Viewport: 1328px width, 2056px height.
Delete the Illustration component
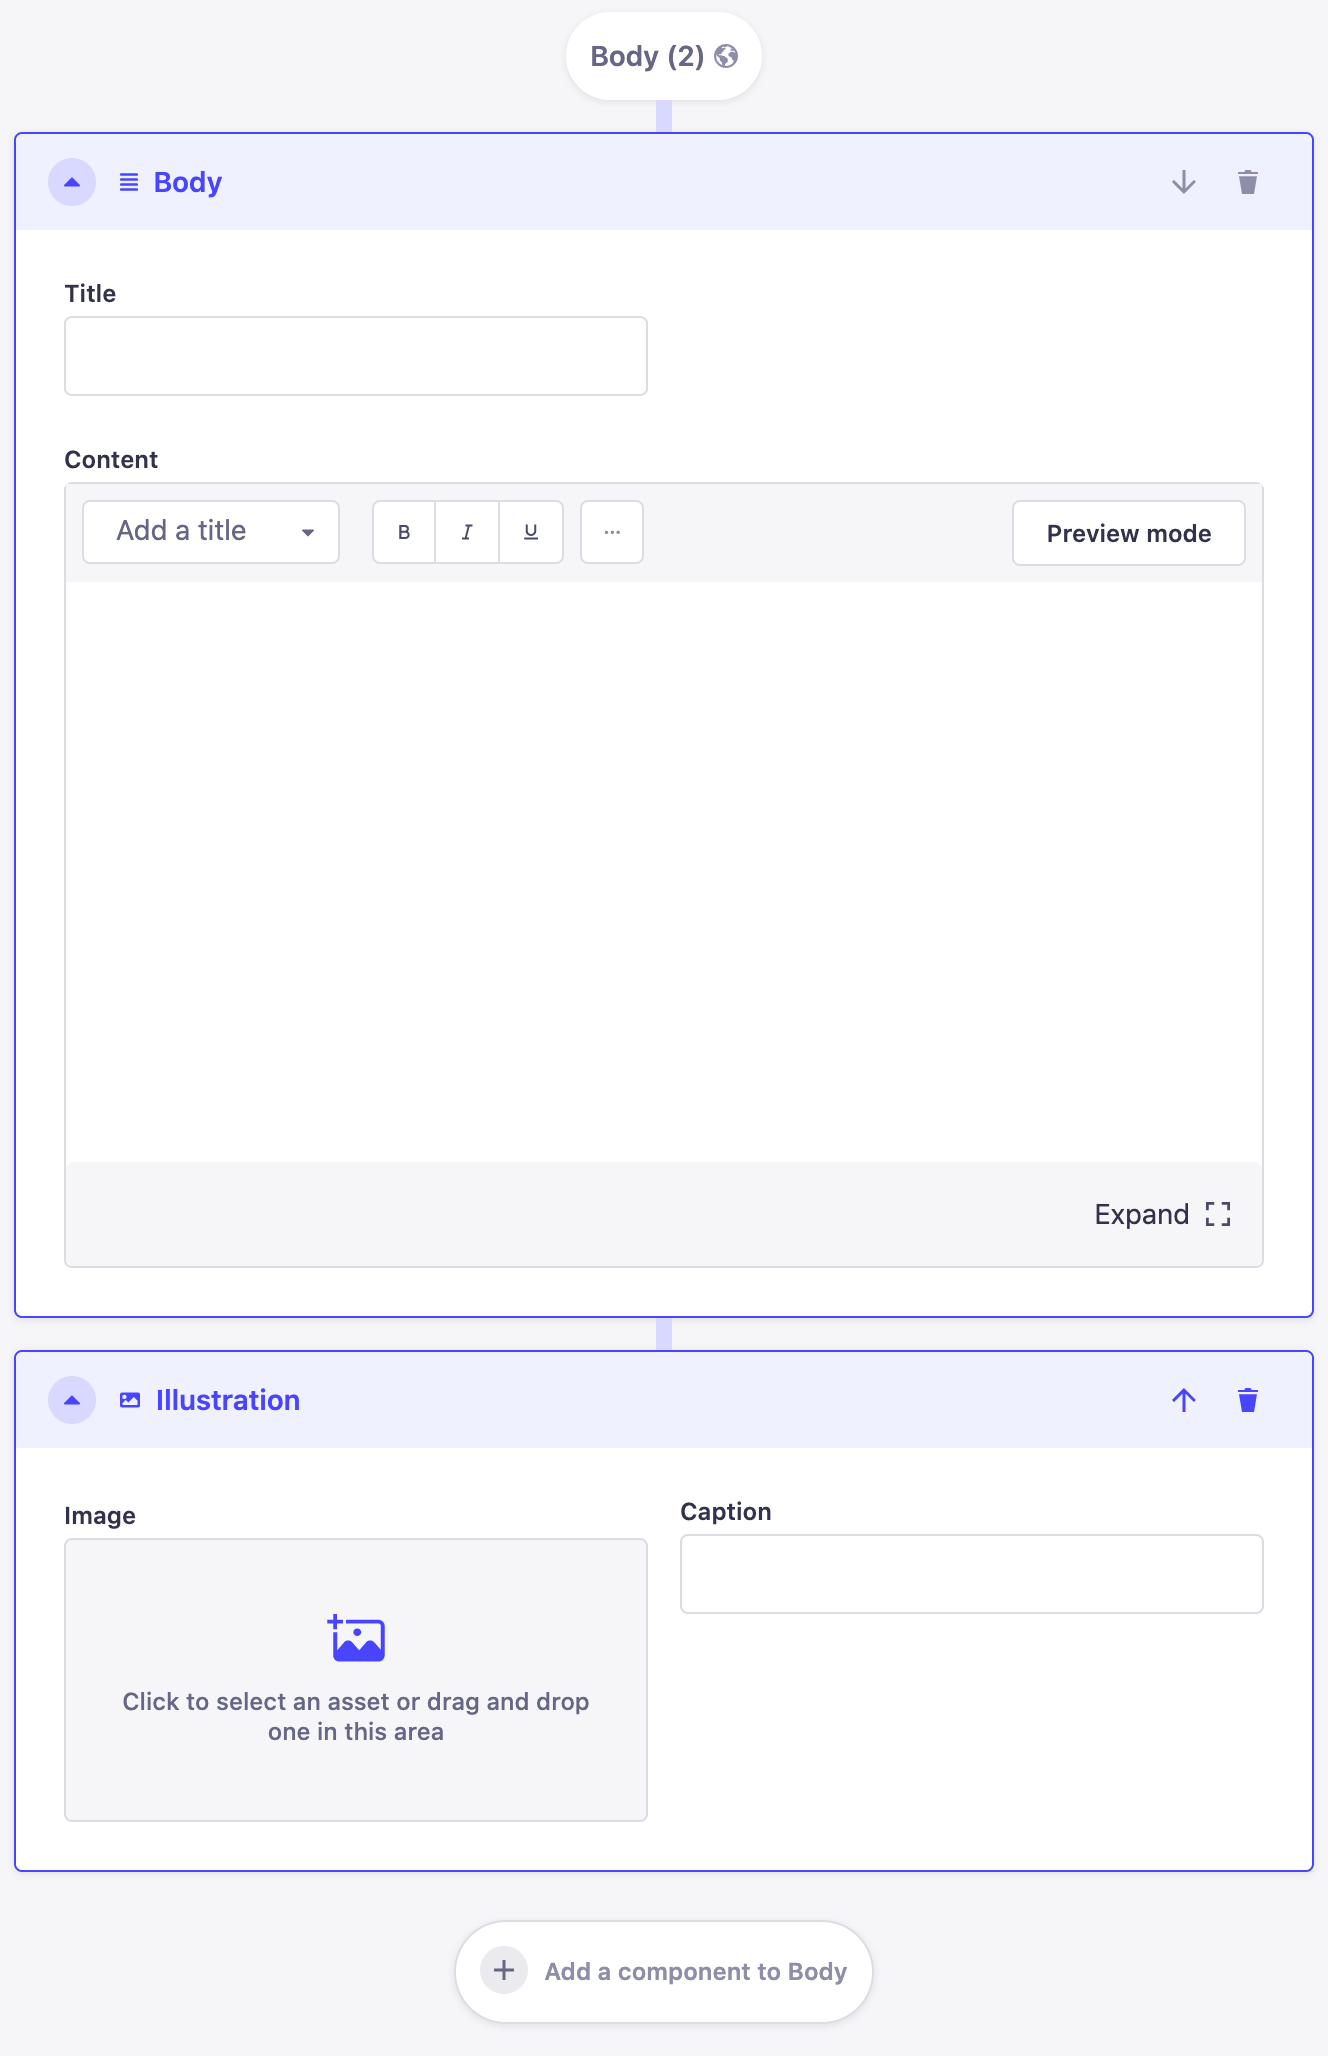click(x=1247, y=1400)
